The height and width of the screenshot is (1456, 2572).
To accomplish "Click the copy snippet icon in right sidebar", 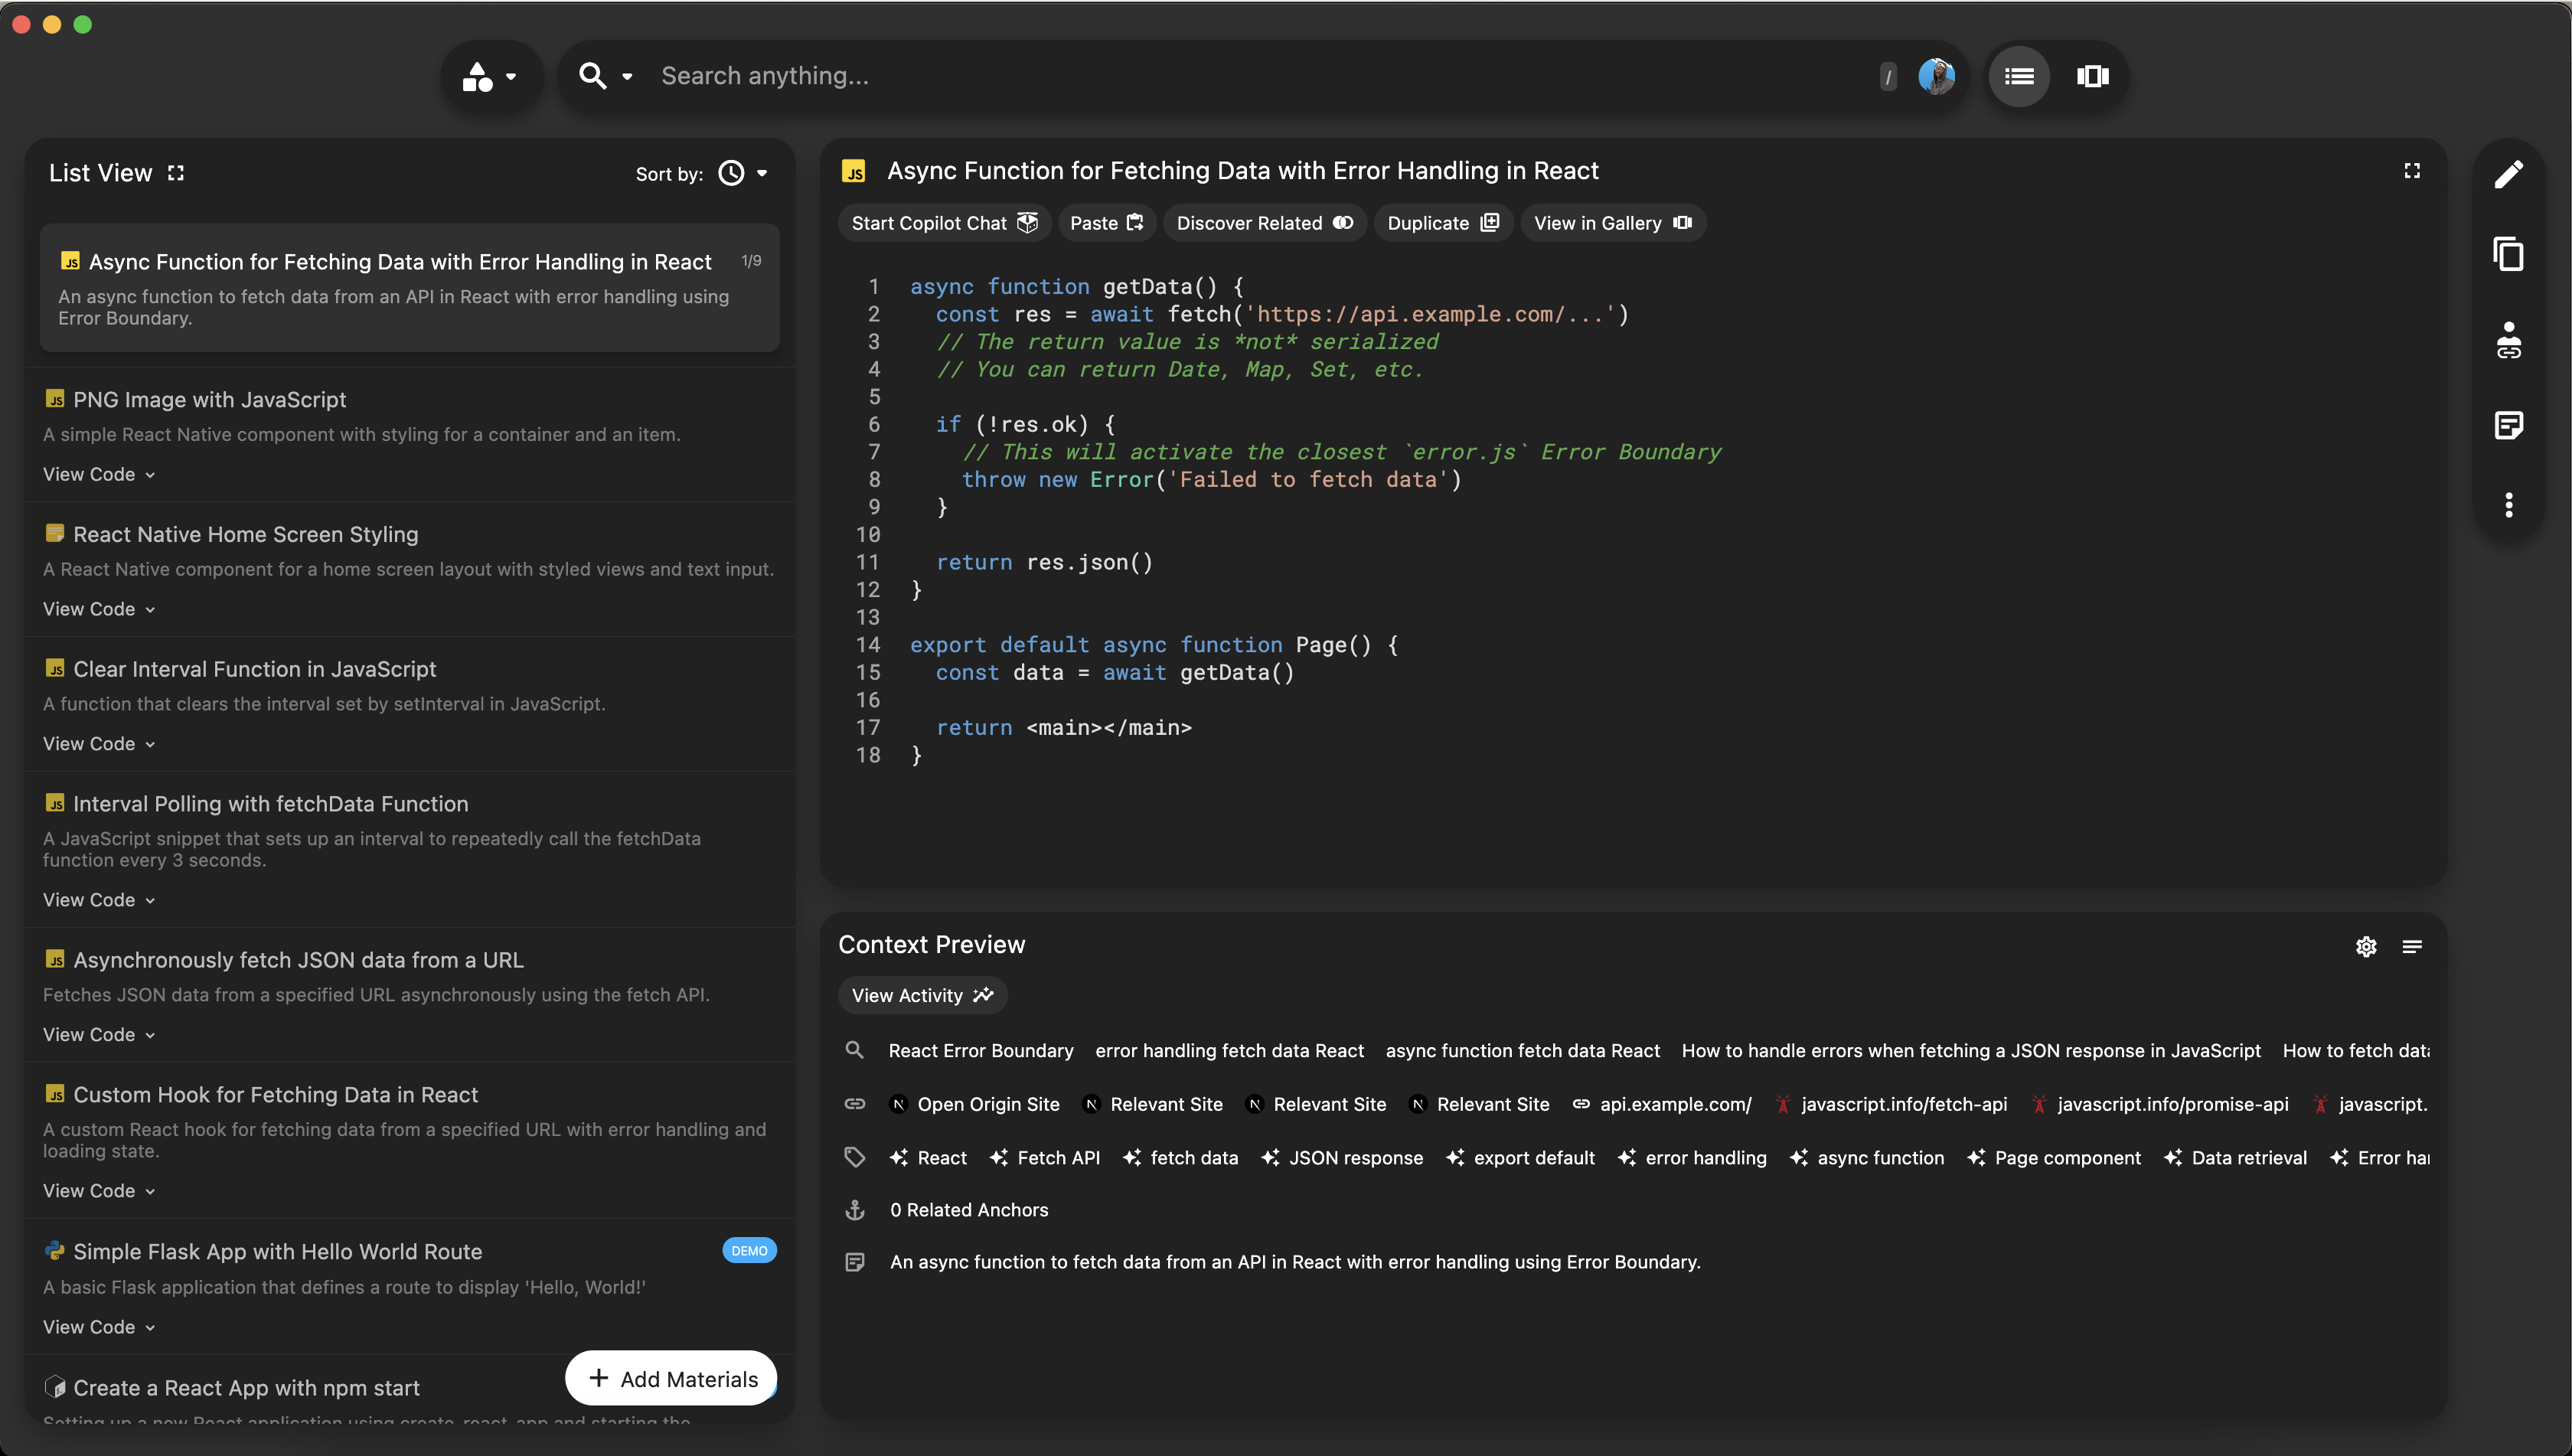I will pyautogui.click(x=2508, y=254).
